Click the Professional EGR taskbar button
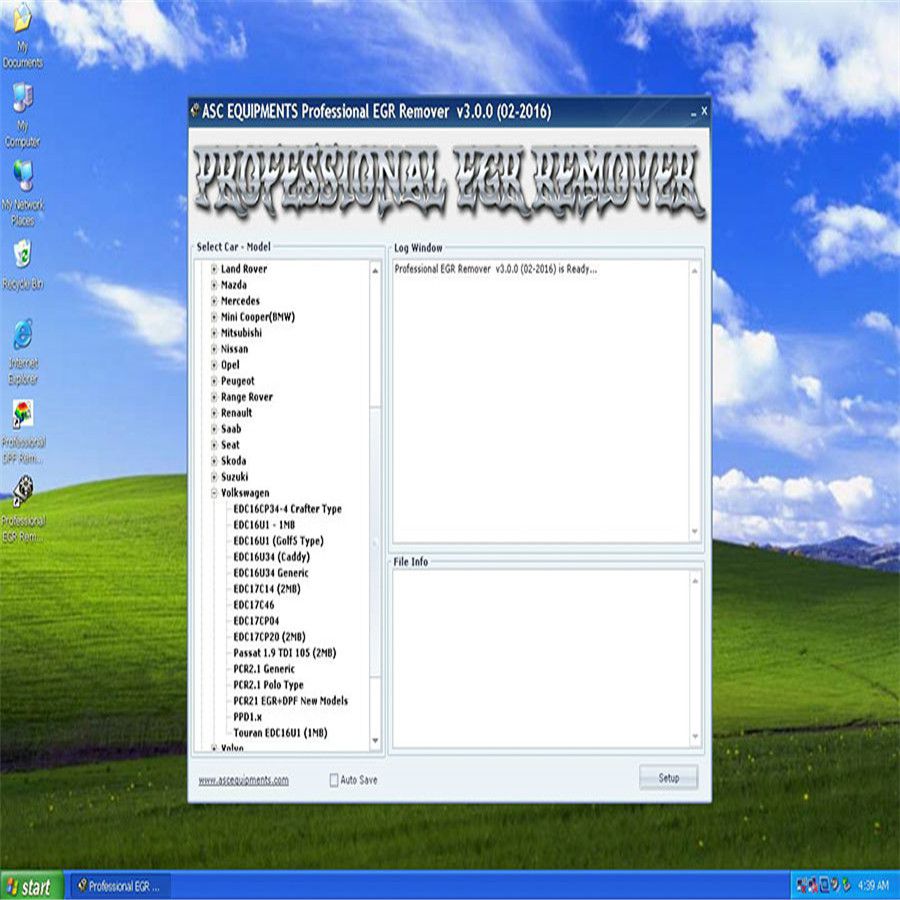This screenshot has width=900, height=900. pyautogui.click(x=120, y=886)
